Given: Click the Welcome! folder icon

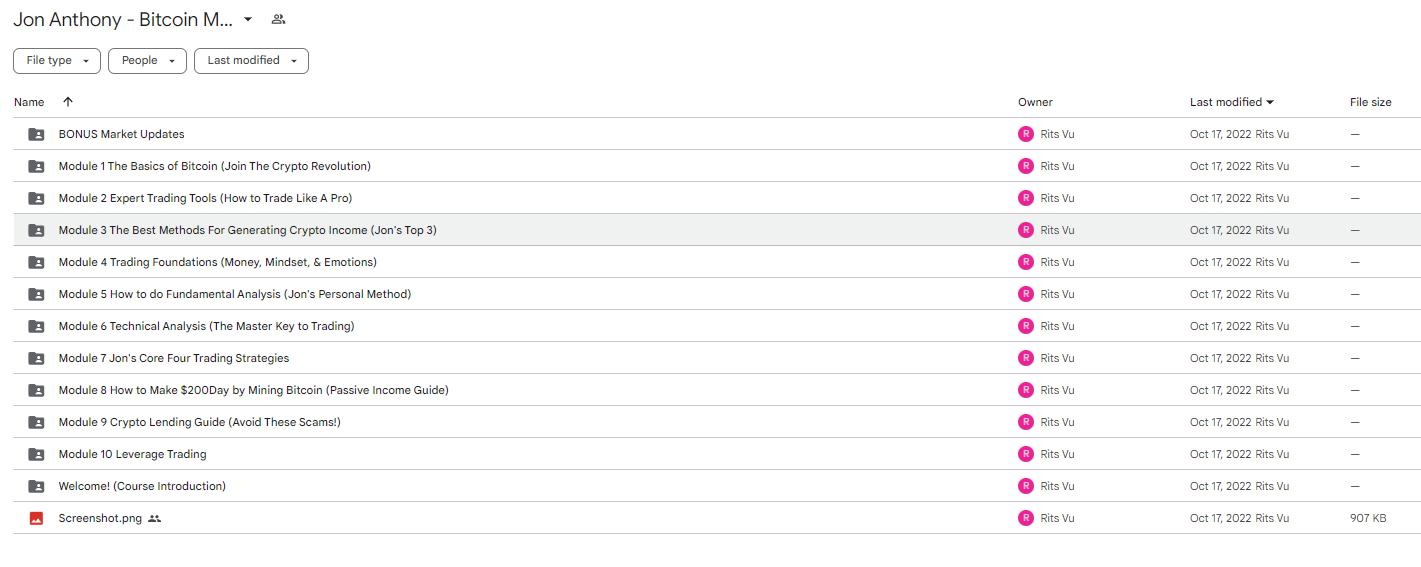Looking at the screenshot, I should click(x=36, y=486).
